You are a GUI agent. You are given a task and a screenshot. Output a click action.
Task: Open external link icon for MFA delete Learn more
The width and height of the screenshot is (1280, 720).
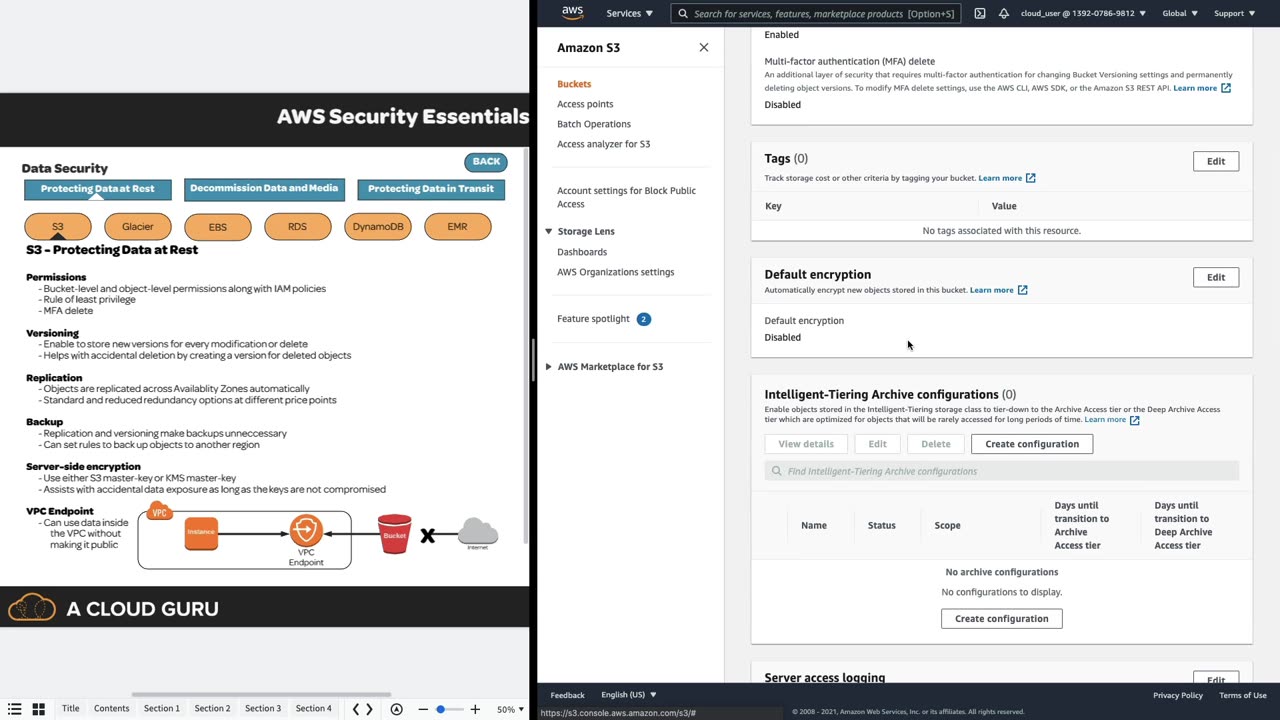coord(1226,88)
